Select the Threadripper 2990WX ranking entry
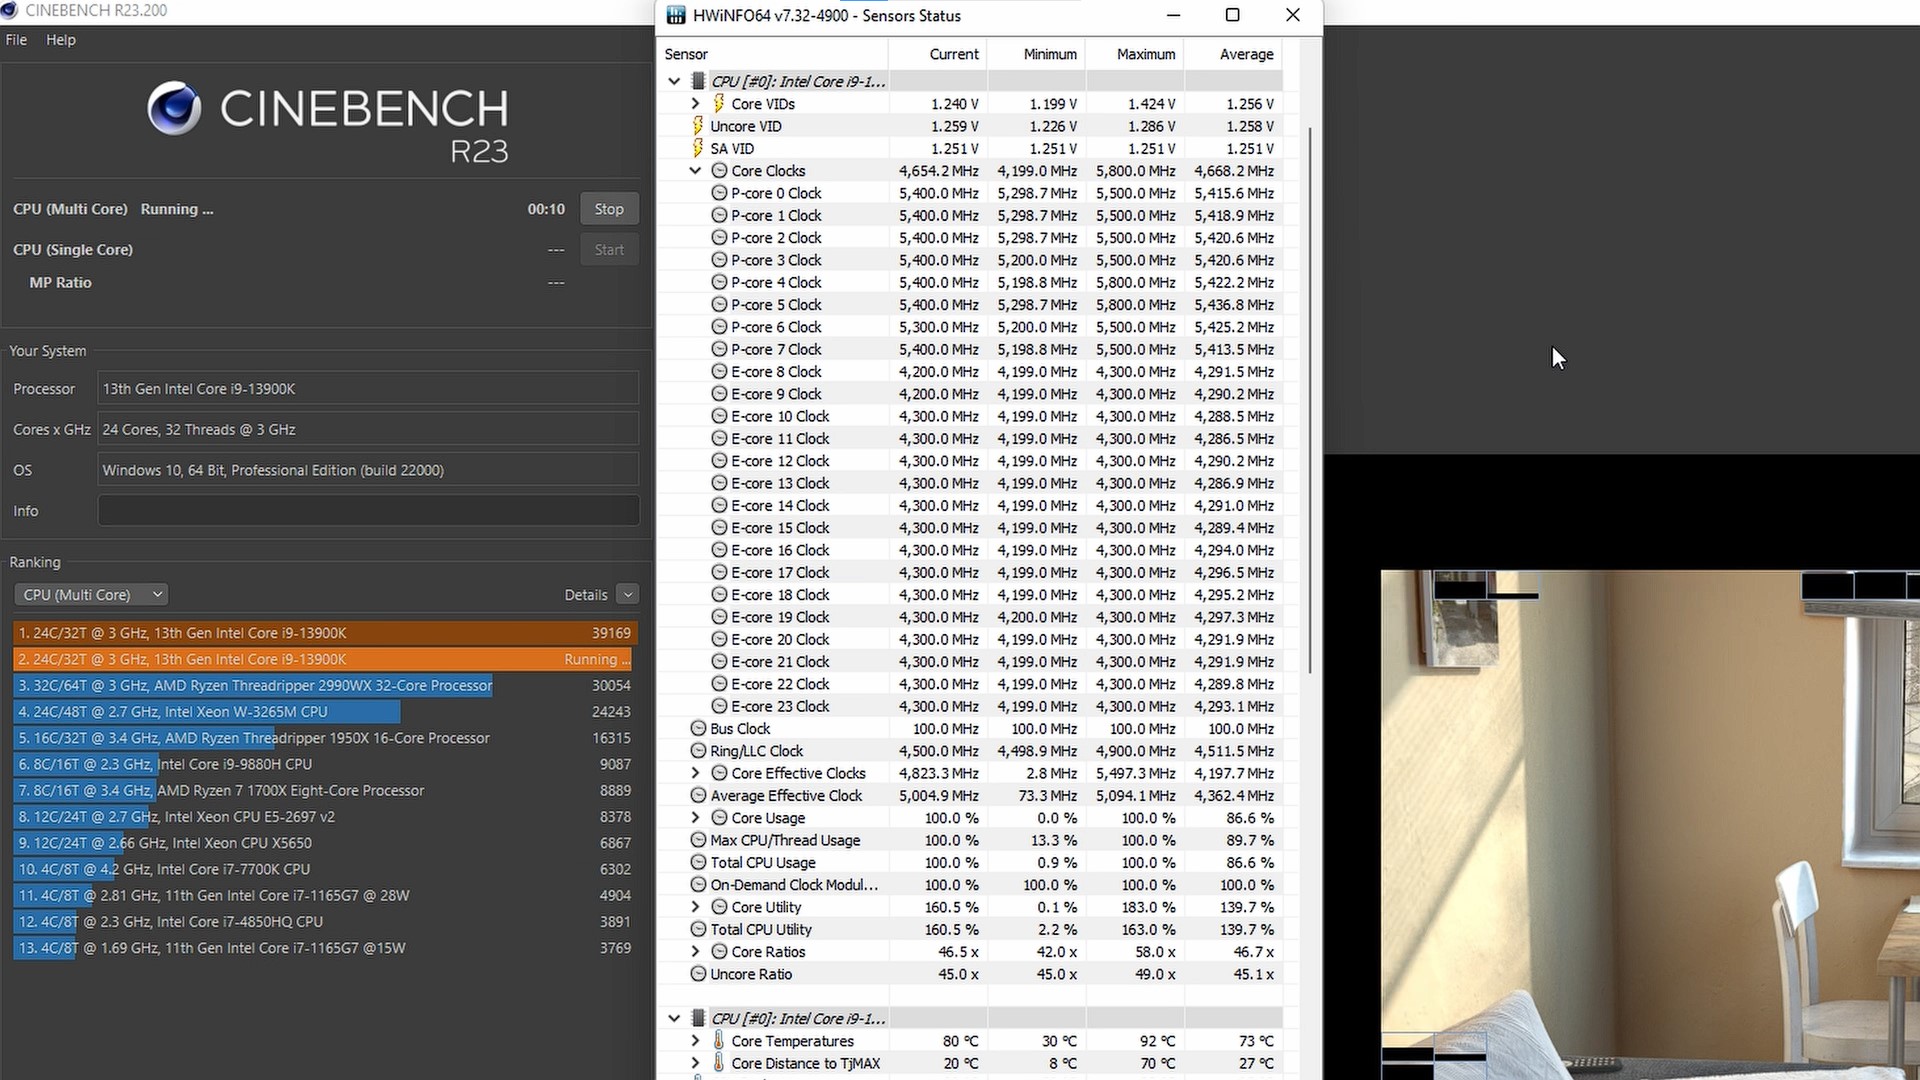 (x=325, y=685)
